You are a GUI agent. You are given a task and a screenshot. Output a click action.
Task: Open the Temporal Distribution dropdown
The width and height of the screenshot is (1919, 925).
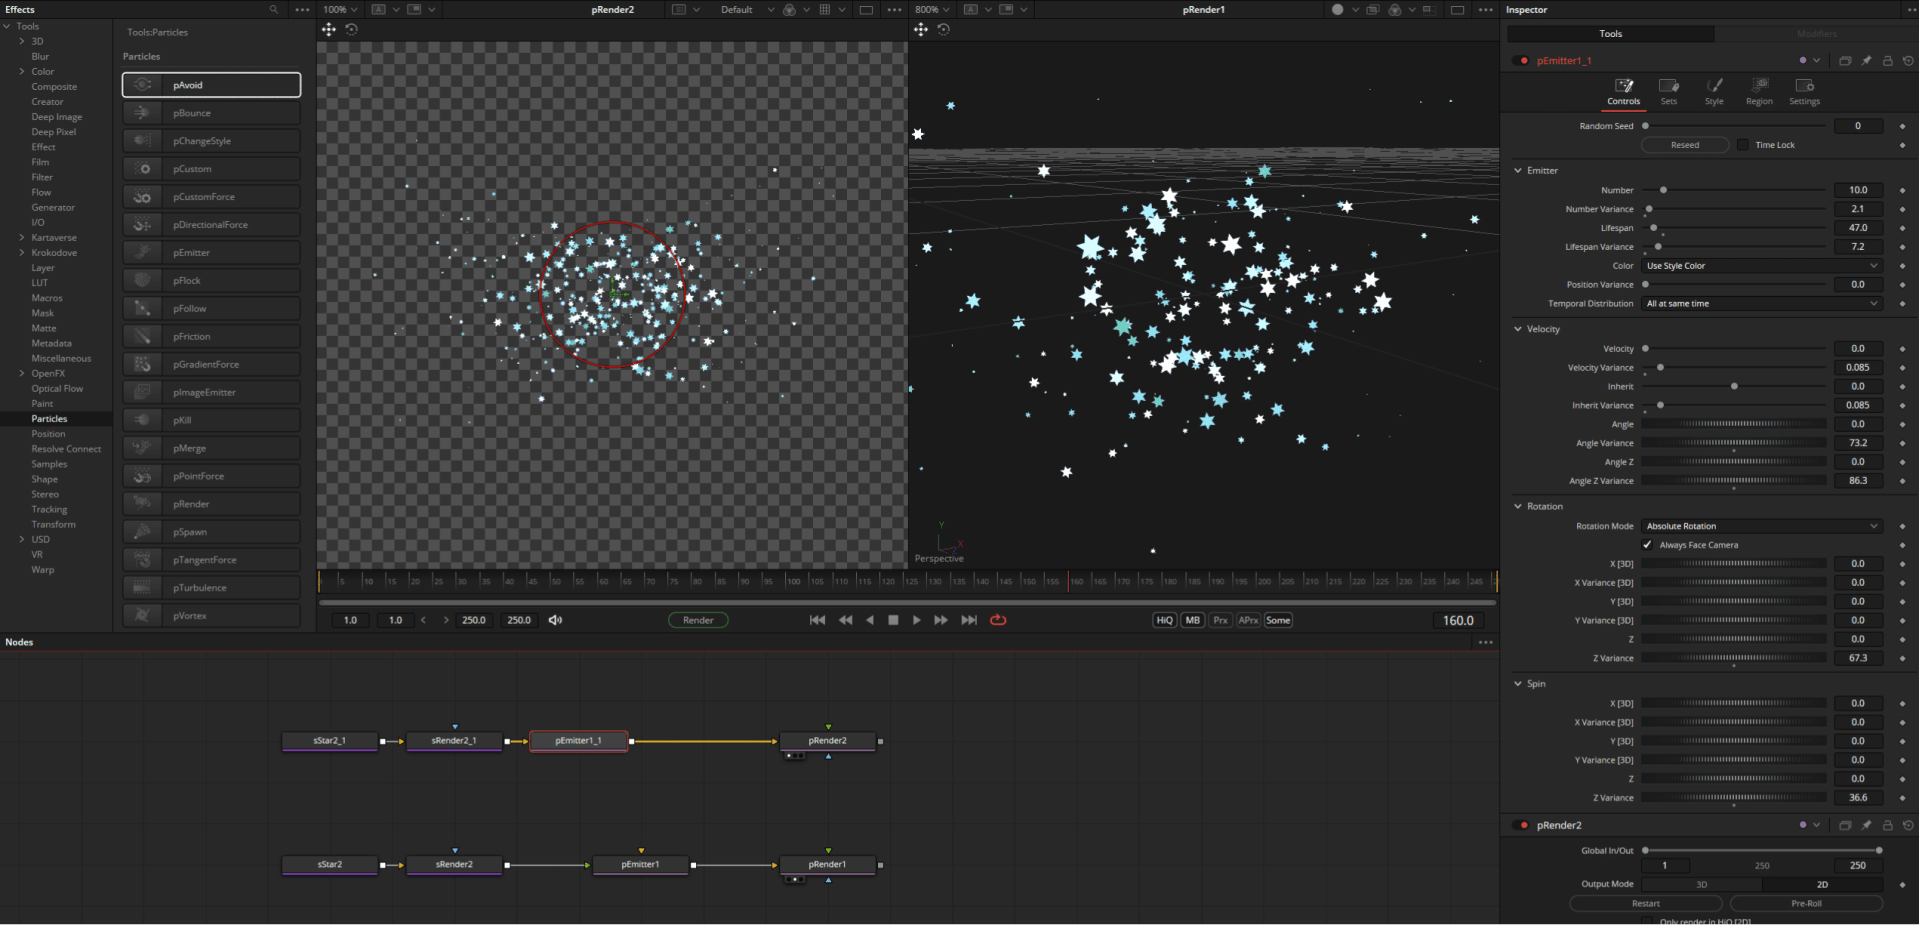pos(1761,304)
